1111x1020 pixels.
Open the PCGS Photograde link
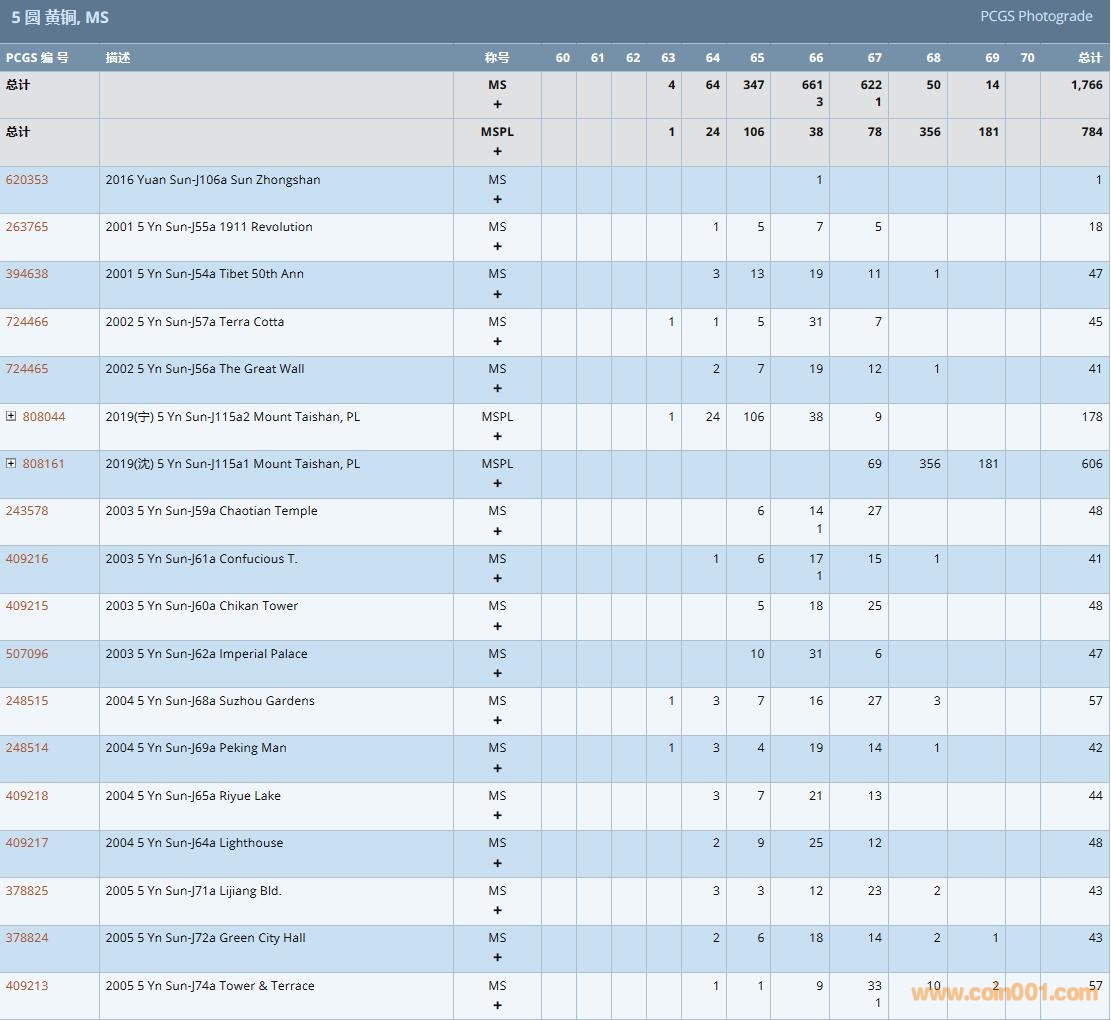(1035, 16)
